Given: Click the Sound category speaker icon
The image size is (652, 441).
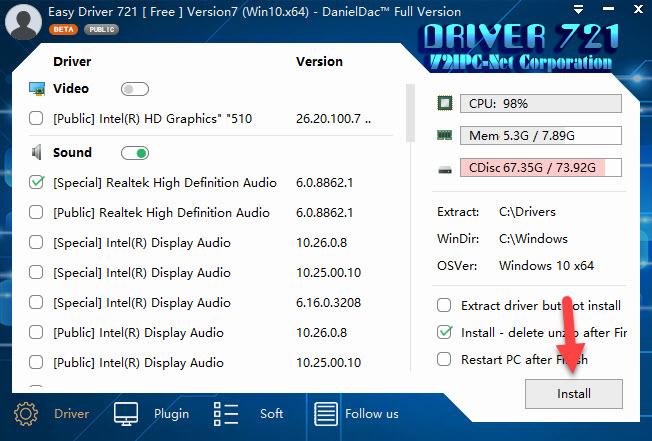Looking at the screenshot, I should tap(37, 153).
